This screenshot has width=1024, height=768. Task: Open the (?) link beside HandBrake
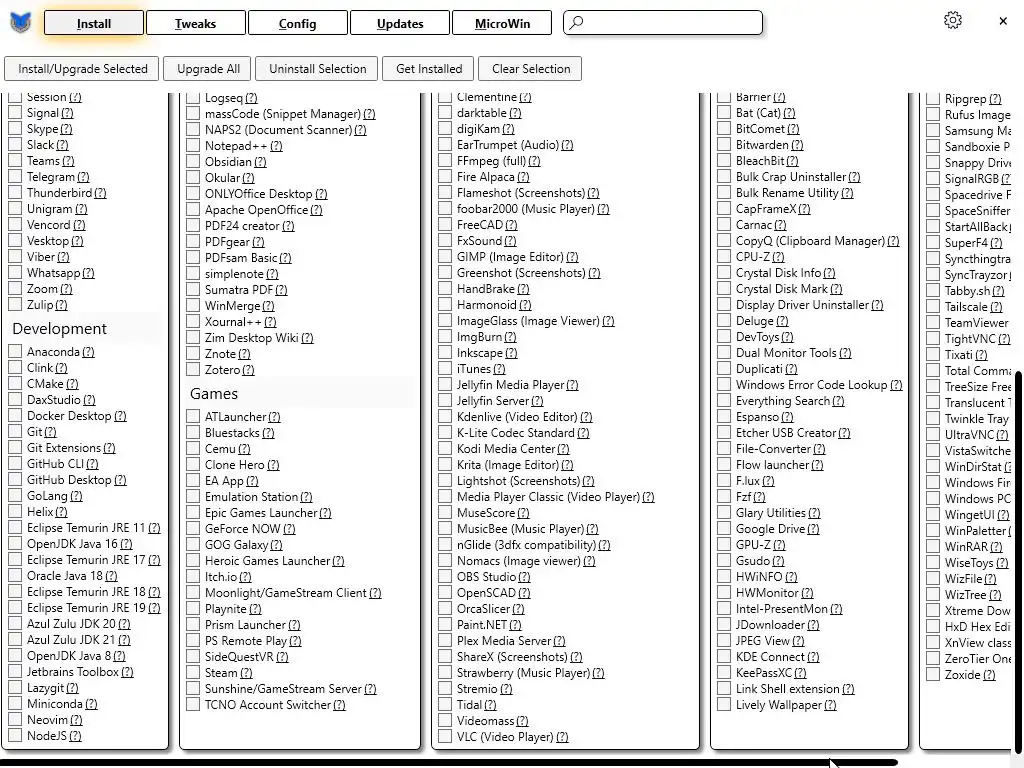[x=523, y=289]
